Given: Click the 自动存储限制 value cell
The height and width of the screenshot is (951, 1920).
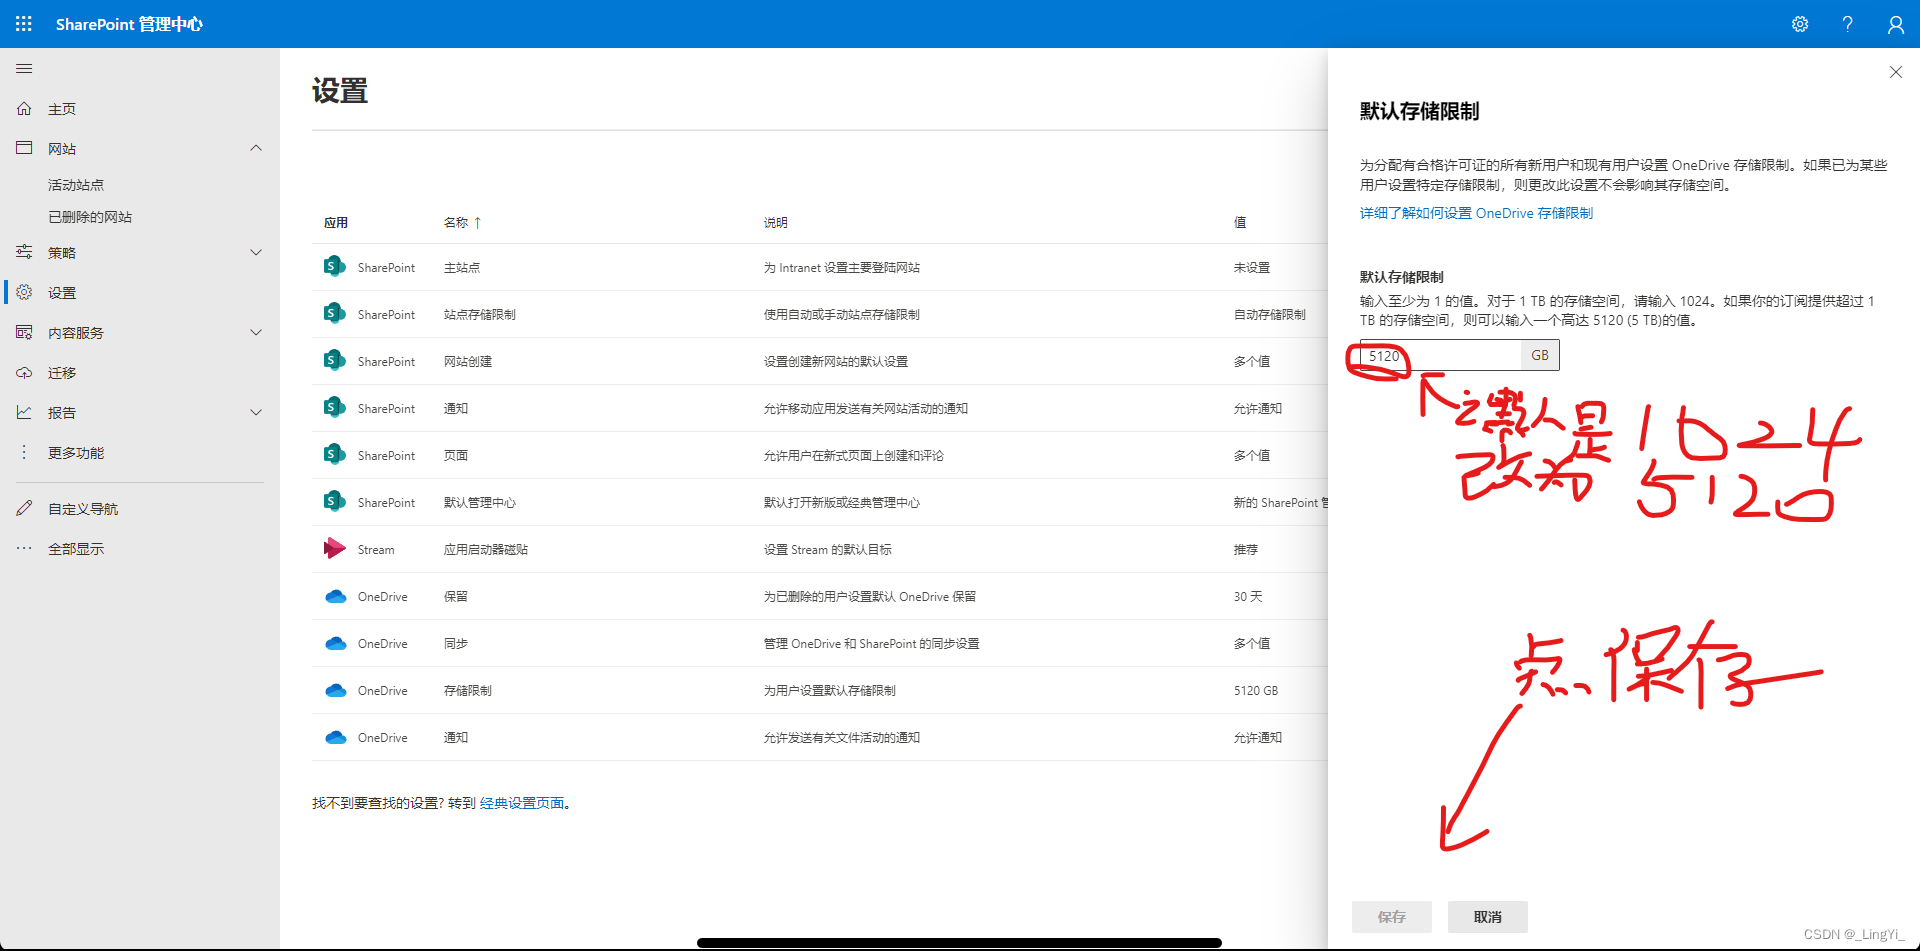Looking at the screenshot, I should 1269,315.
